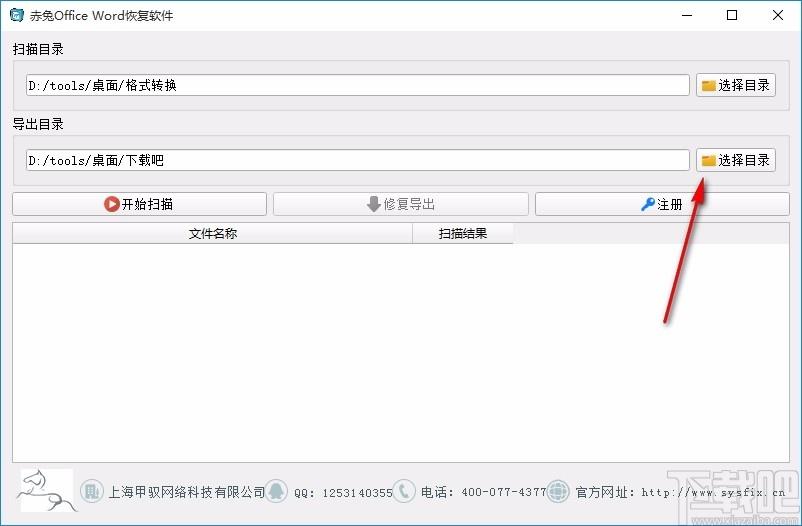Open the 注册 register button

click(662, 204)
